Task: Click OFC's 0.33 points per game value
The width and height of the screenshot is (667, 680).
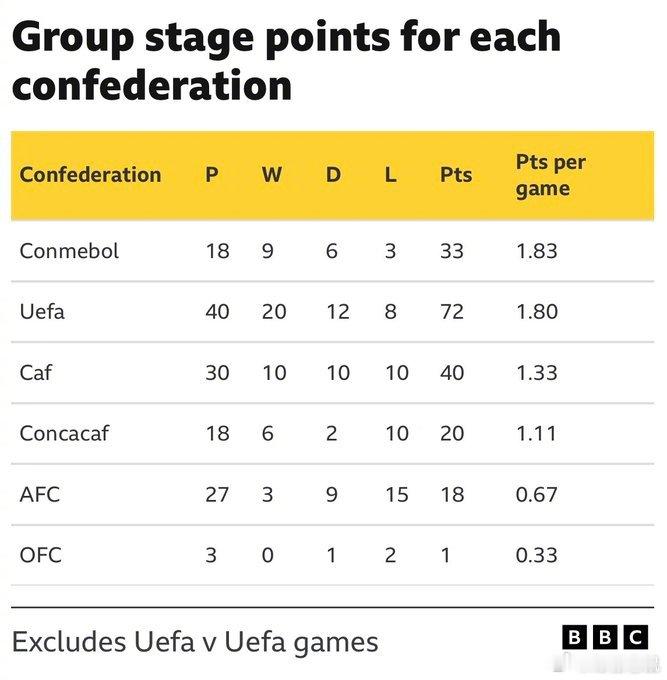Action: (536, 555)
